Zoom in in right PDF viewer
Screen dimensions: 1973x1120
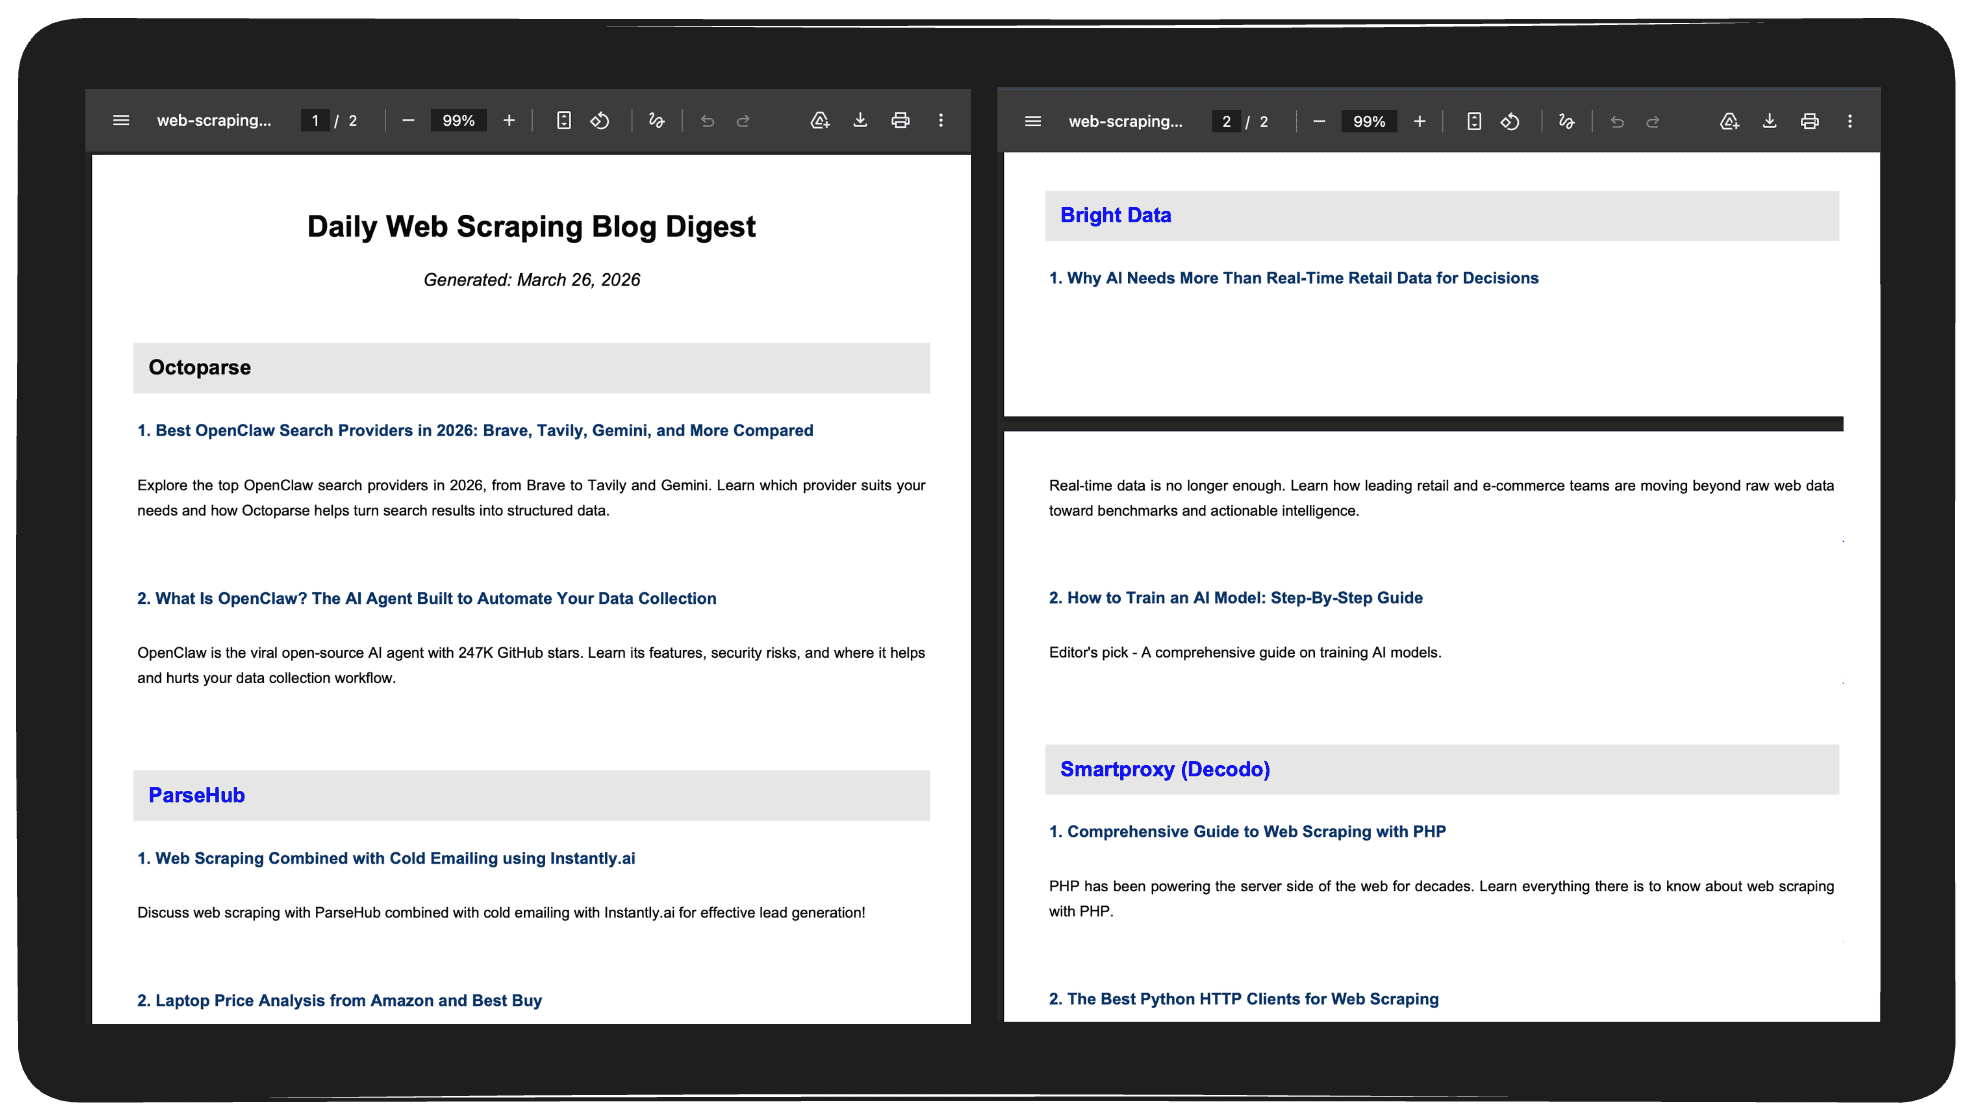(1419, 121)
